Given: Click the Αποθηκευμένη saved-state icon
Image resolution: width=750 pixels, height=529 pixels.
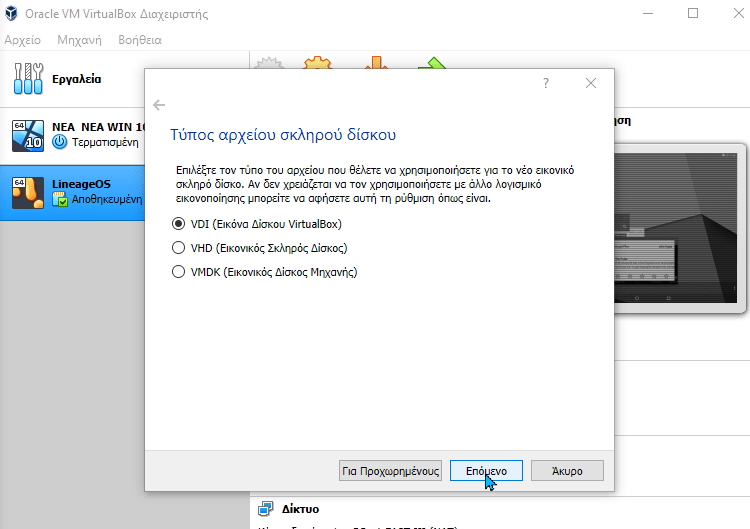Looking at the screenshot, I should (x=60, y=199).
